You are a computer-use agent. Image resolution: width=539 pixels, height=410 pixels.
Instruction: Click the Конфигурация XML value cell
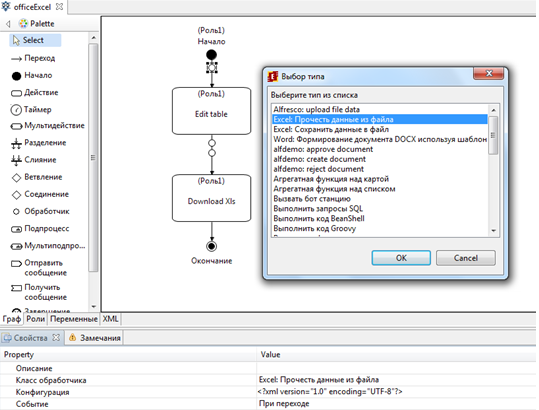pos(396,392)
